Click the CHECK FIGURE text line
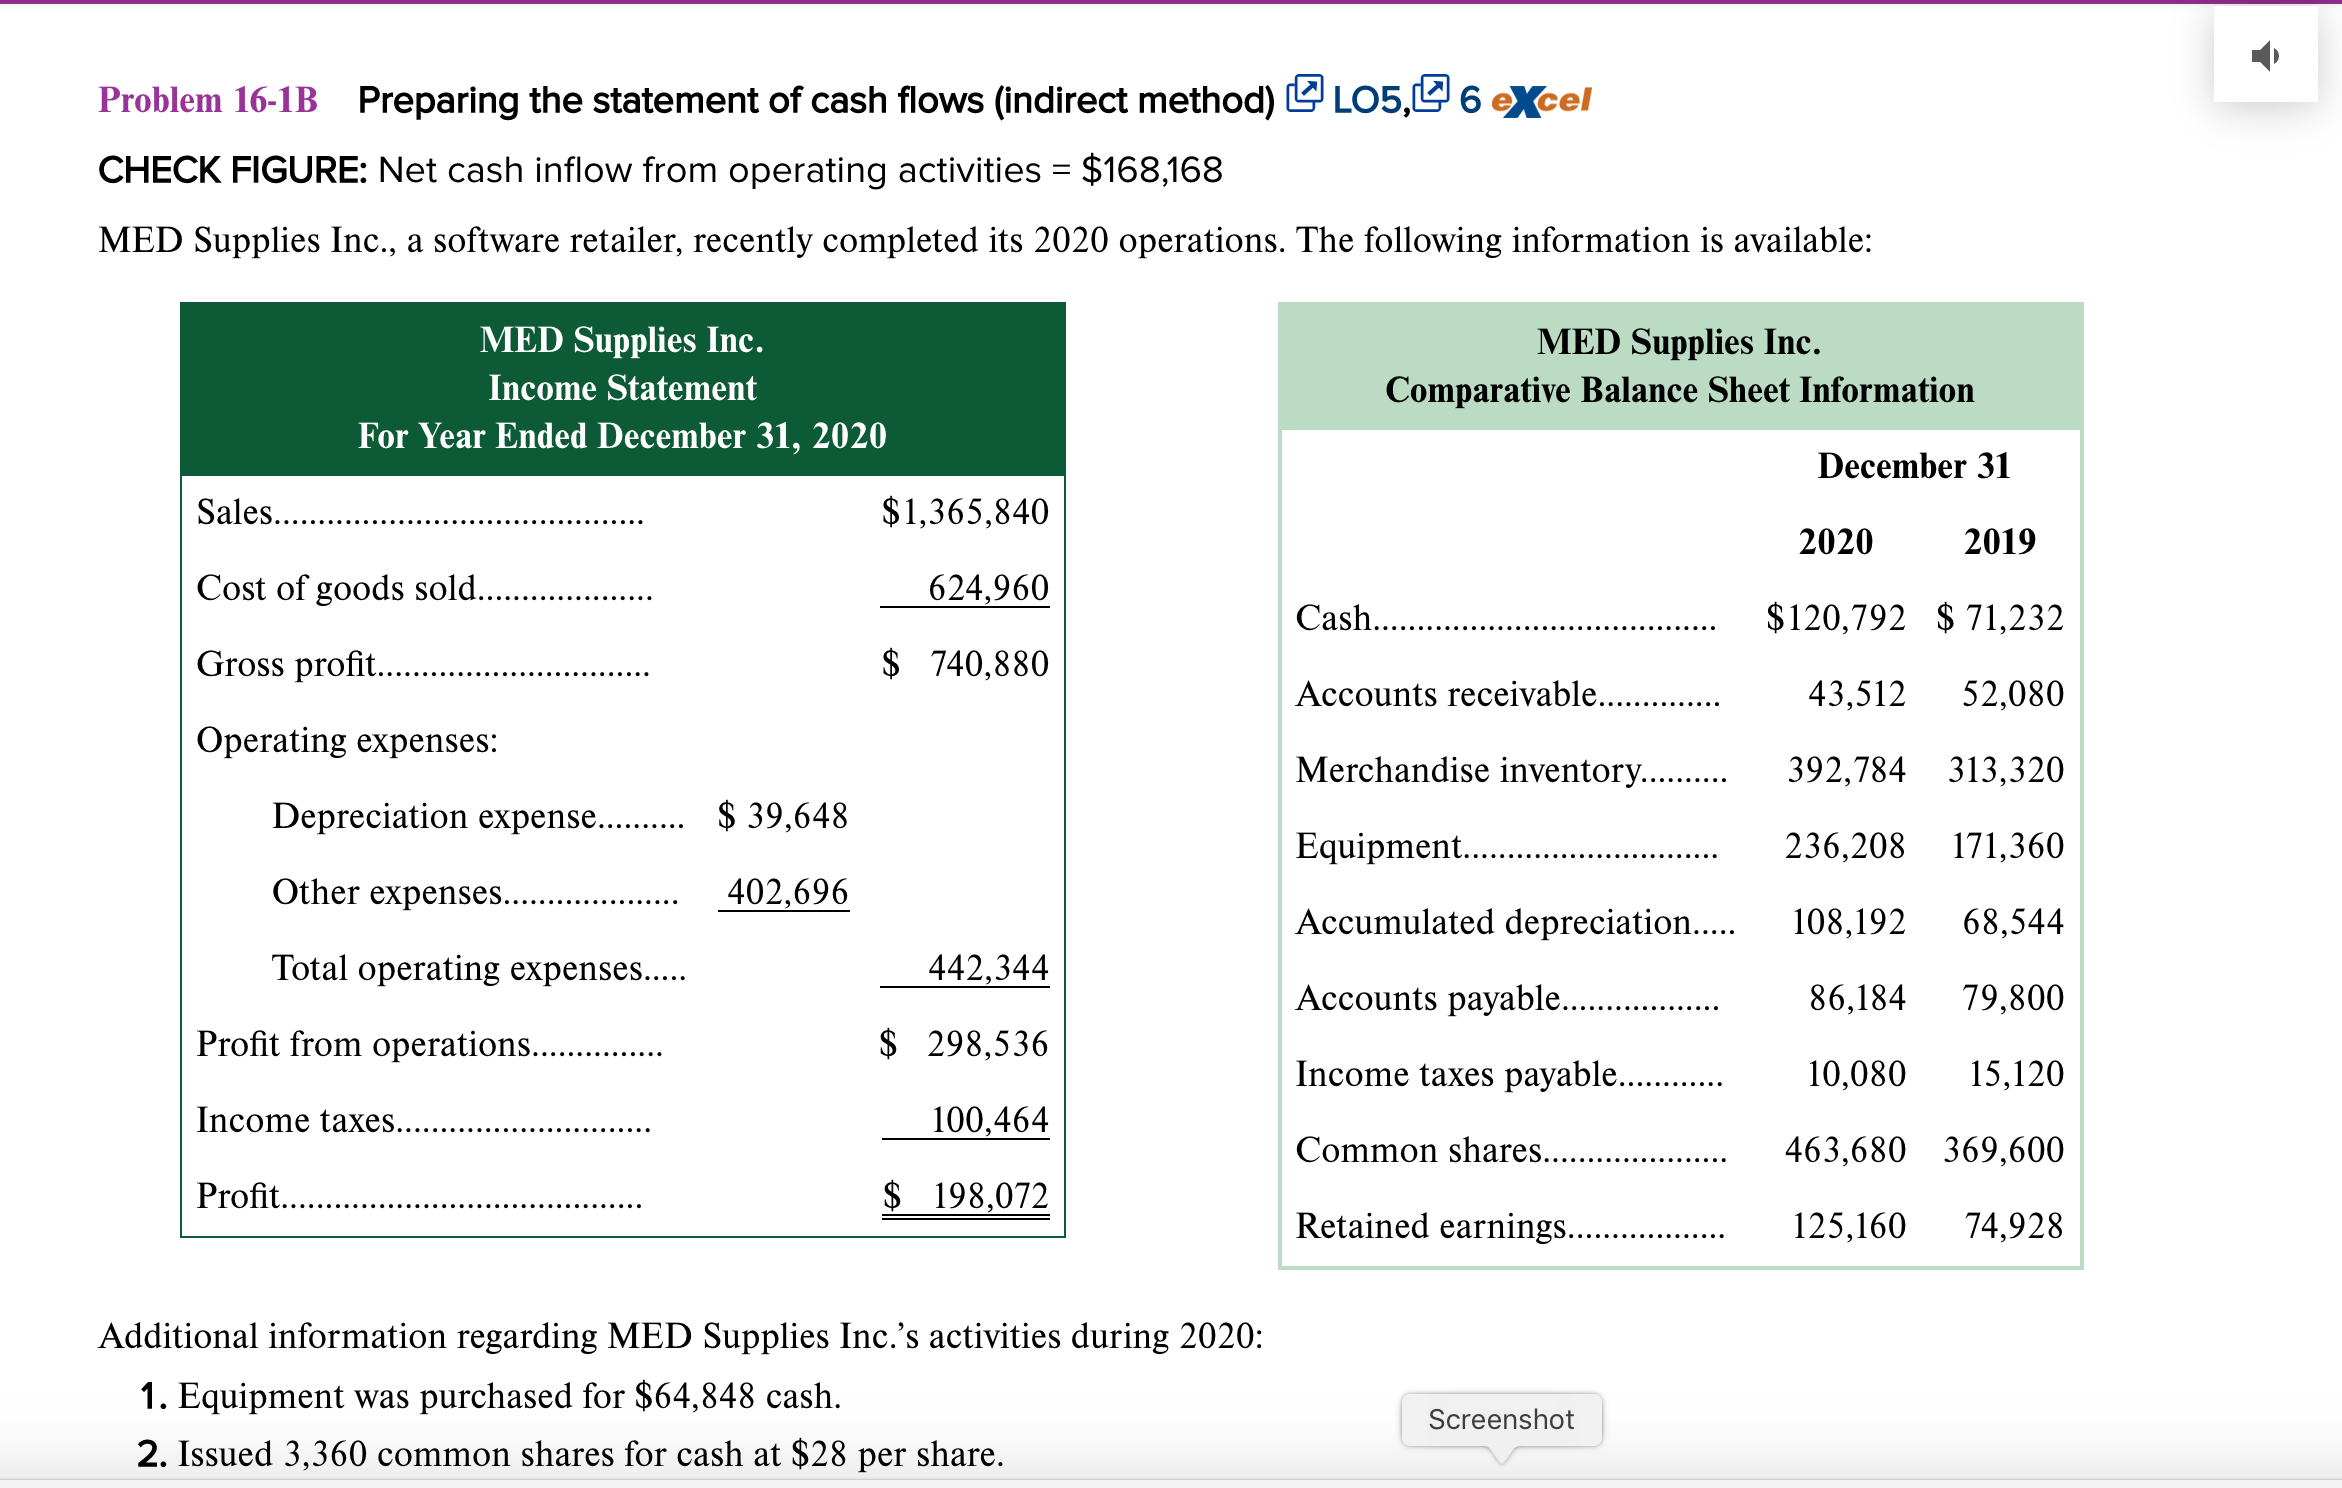The image size is (2342, 1488). click(660, 170)
